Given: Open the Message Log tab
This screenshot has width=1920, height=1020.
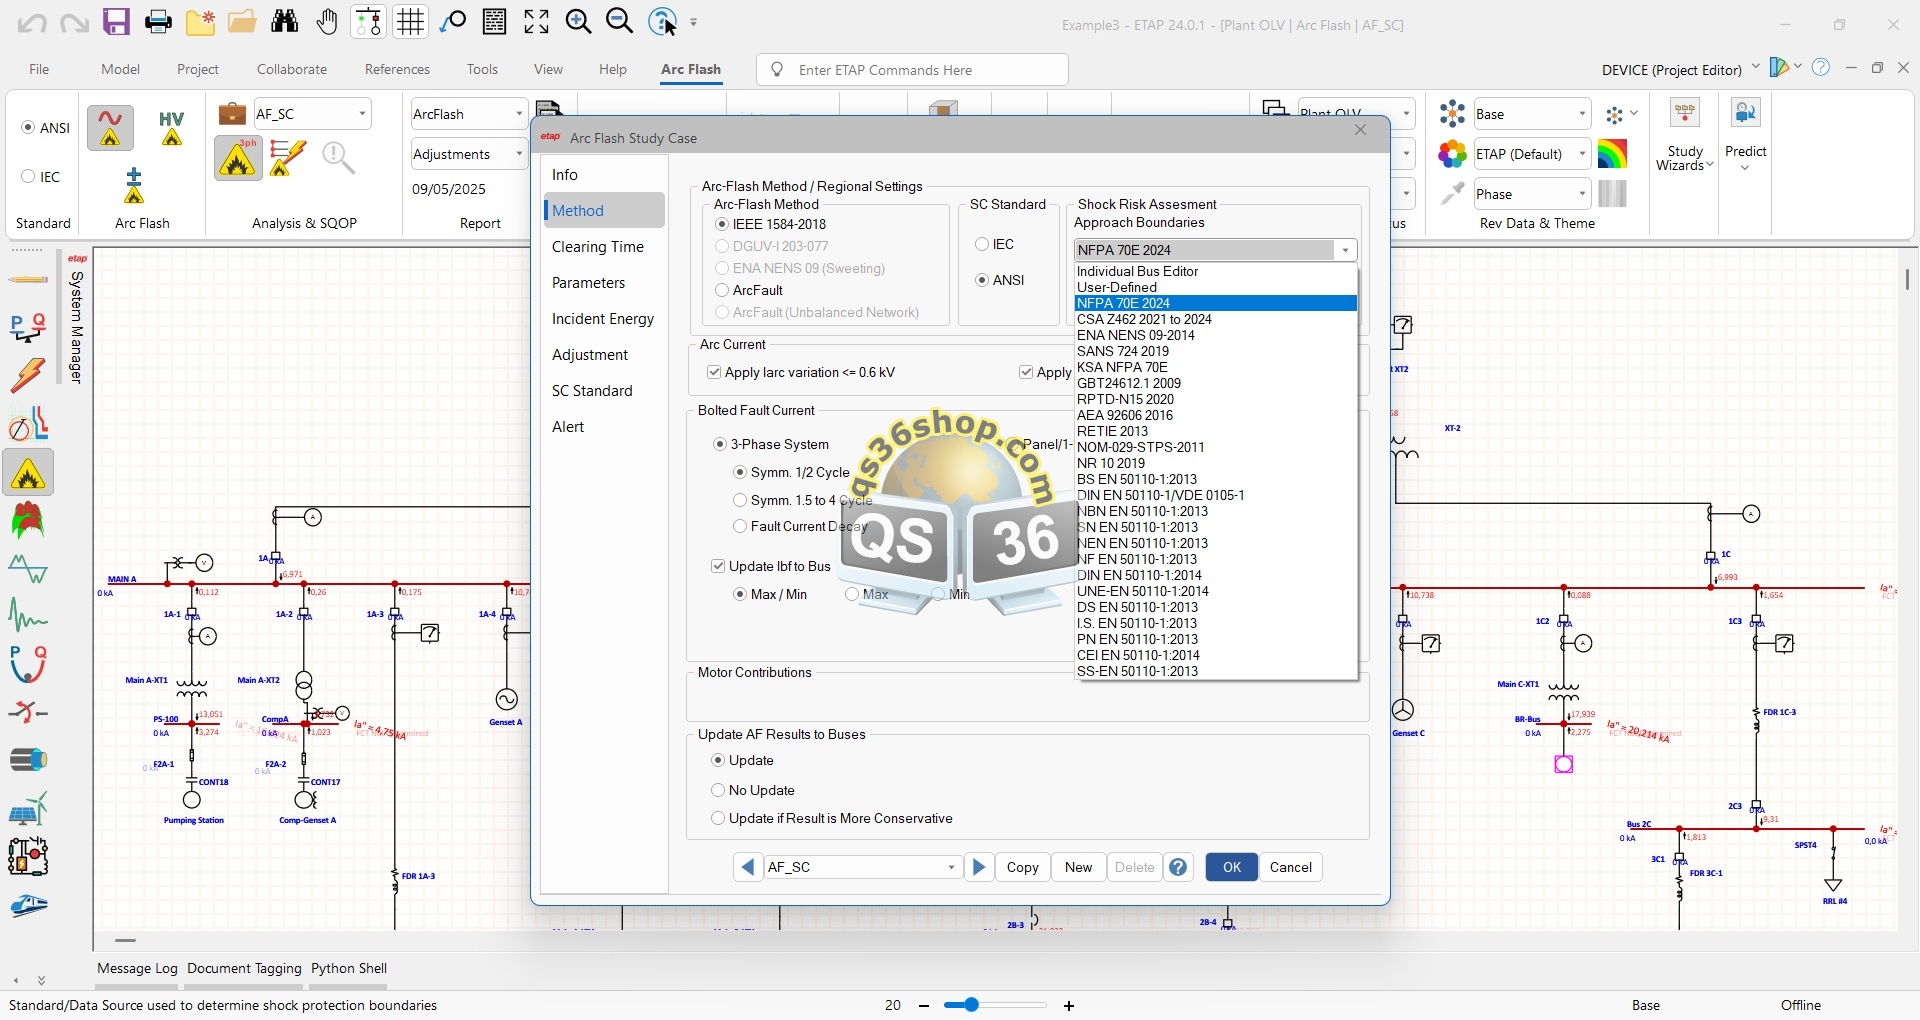Looking at the screenshot, I should click(x=137, y=968).
